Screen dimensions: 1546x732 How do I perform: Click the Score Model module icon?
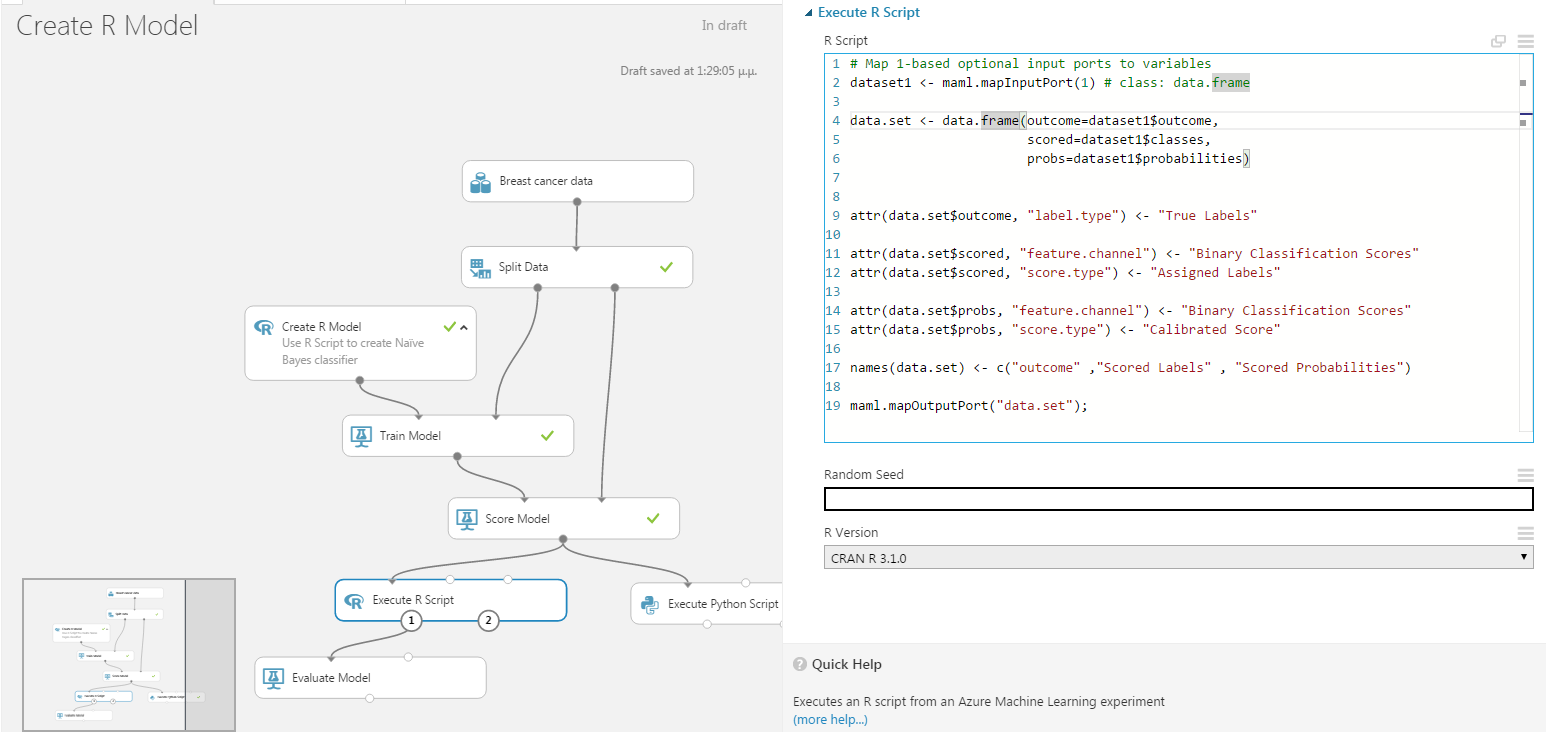click(x=466, y=519)
